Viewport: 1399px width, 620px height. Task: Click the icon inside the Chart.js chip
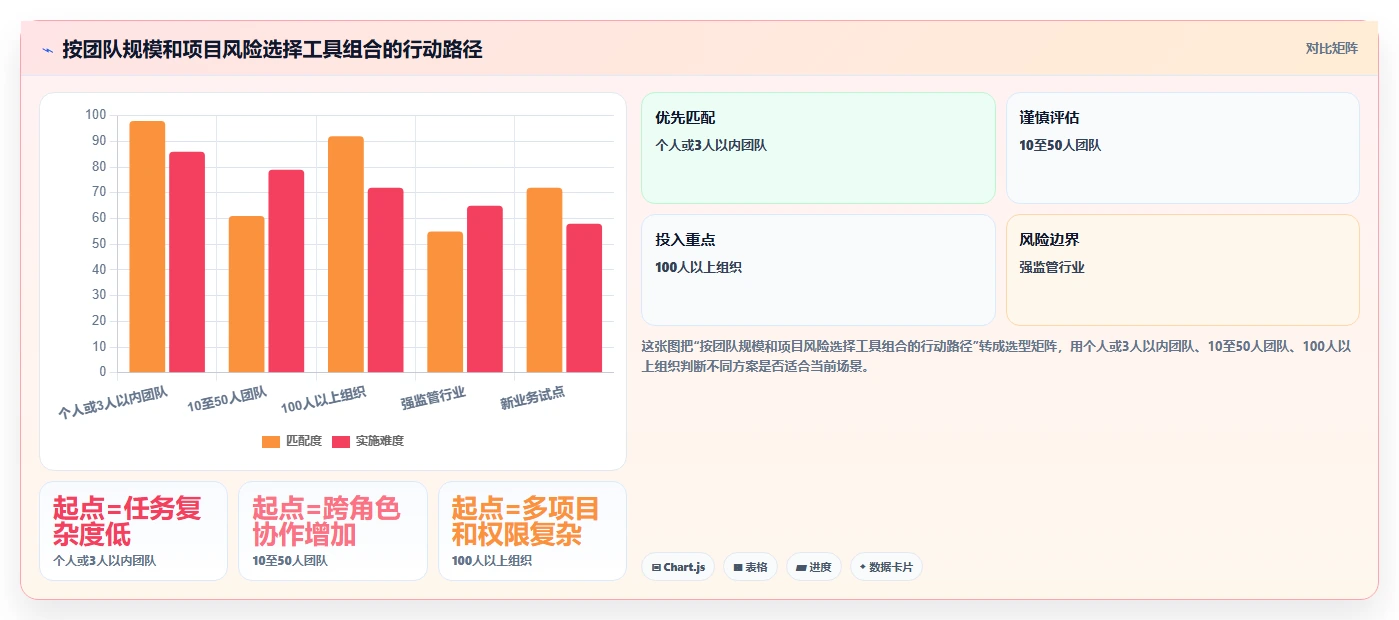[x=656, y=567]
